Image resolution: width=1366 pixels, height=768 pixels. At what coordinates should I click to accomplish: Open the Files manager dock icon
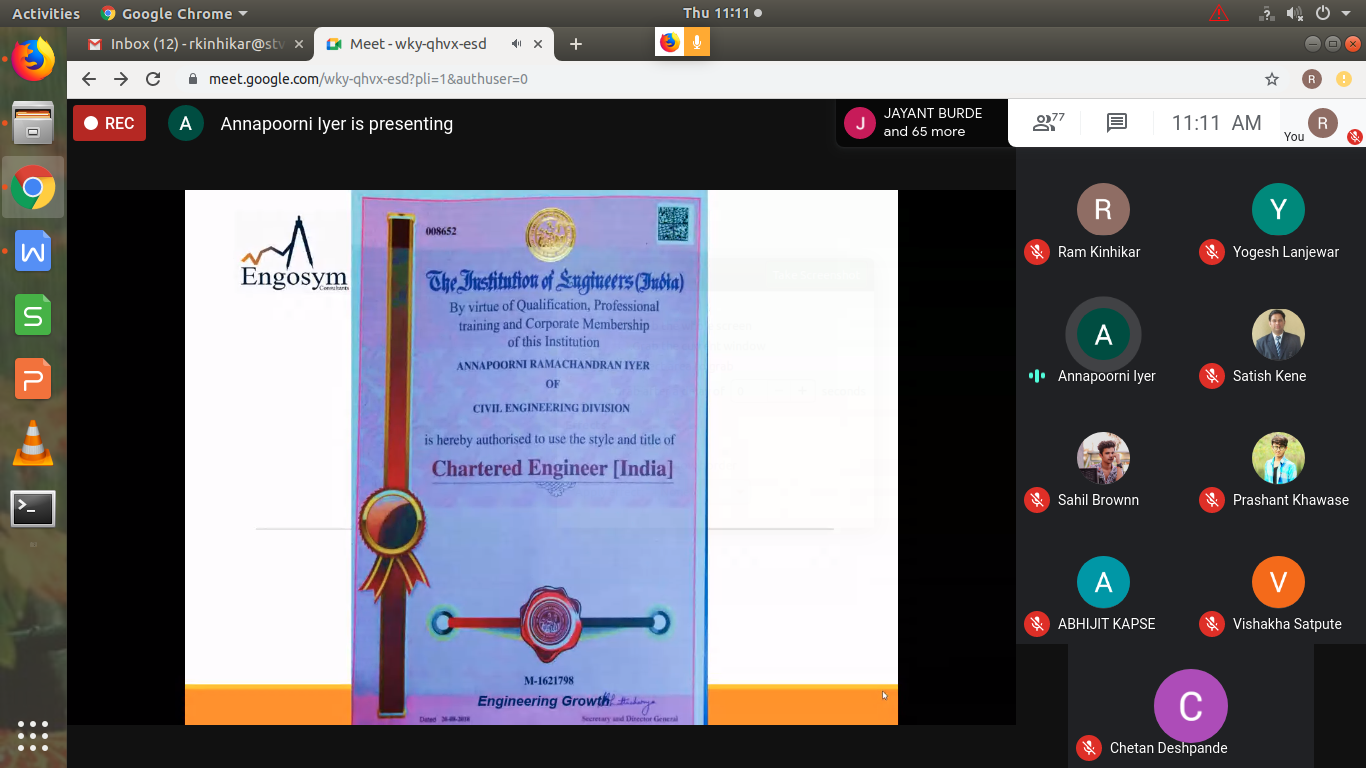click(x=33, y=123)
